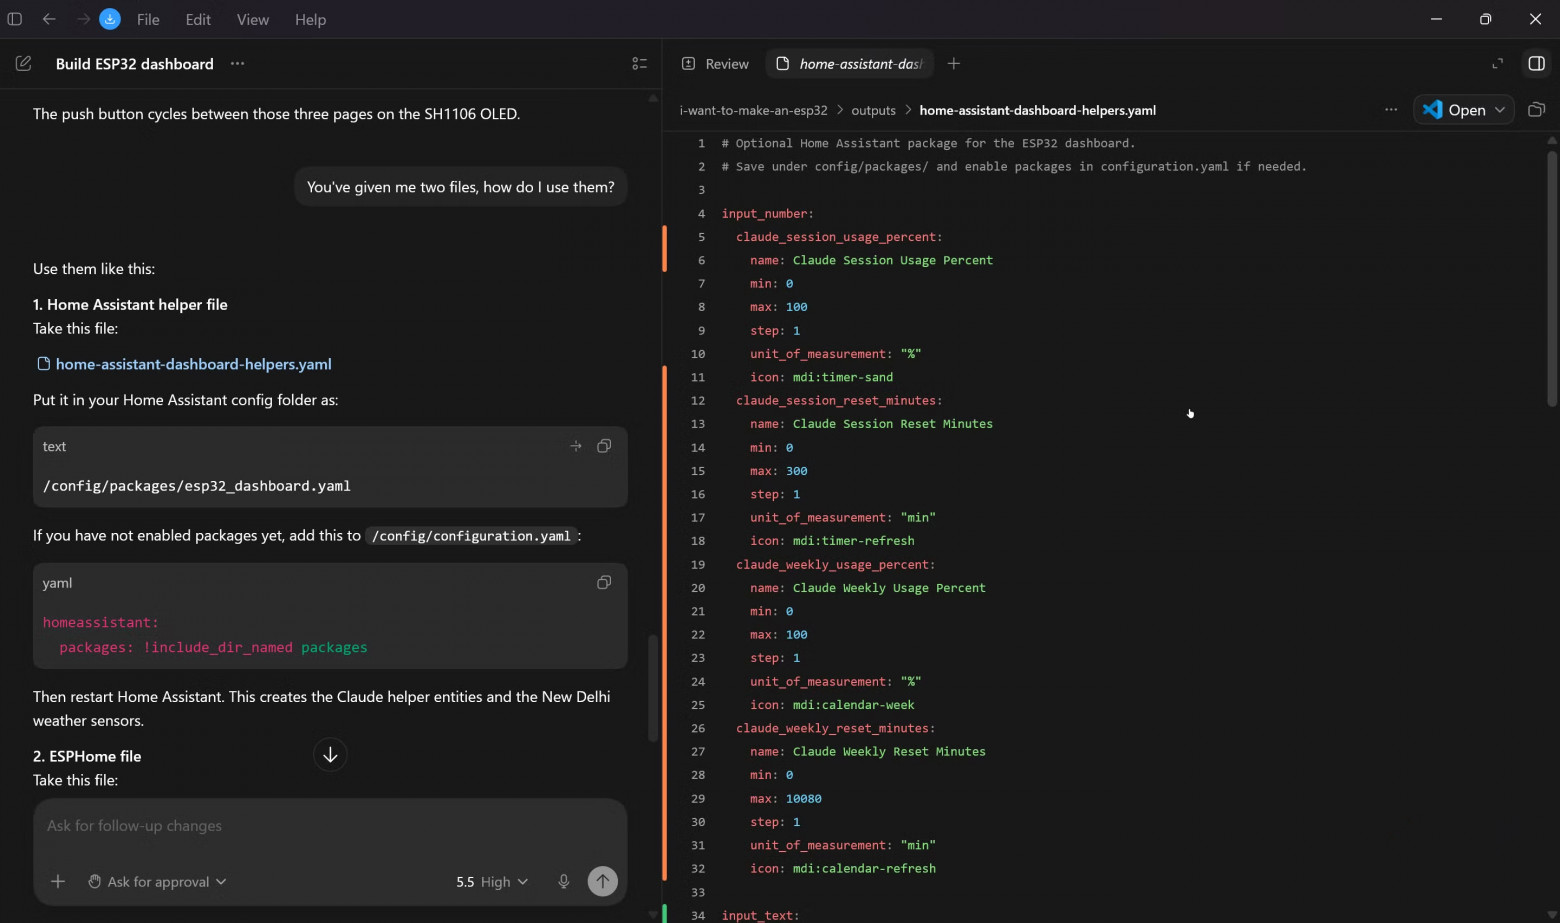
Task: Copy the text code block path
Action: [x=604, y=446]
